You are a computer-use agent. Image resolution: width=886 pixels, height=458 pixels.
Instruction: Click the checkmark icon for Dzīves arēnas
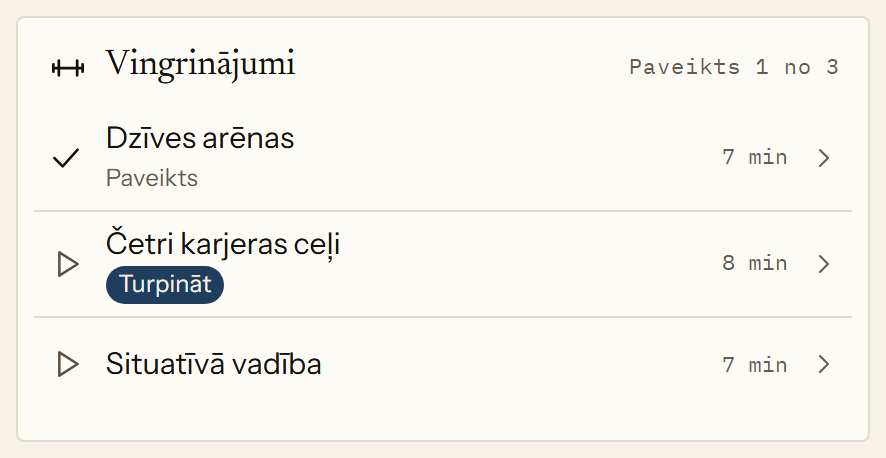pyautogui.click(x=66, y=158)
